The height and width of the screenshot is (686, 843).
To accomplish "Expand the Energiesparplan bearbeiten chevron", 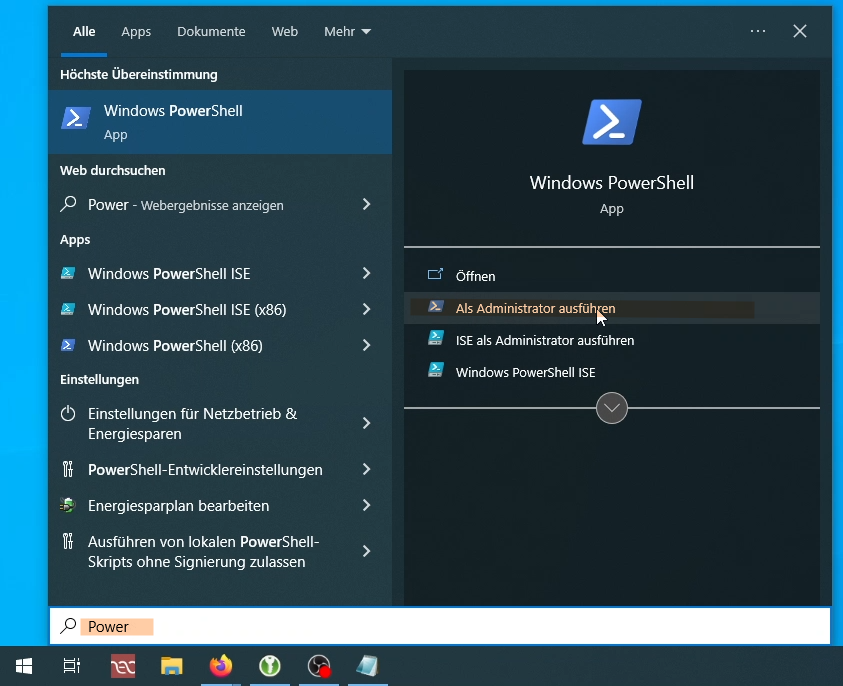I will 367,505.
